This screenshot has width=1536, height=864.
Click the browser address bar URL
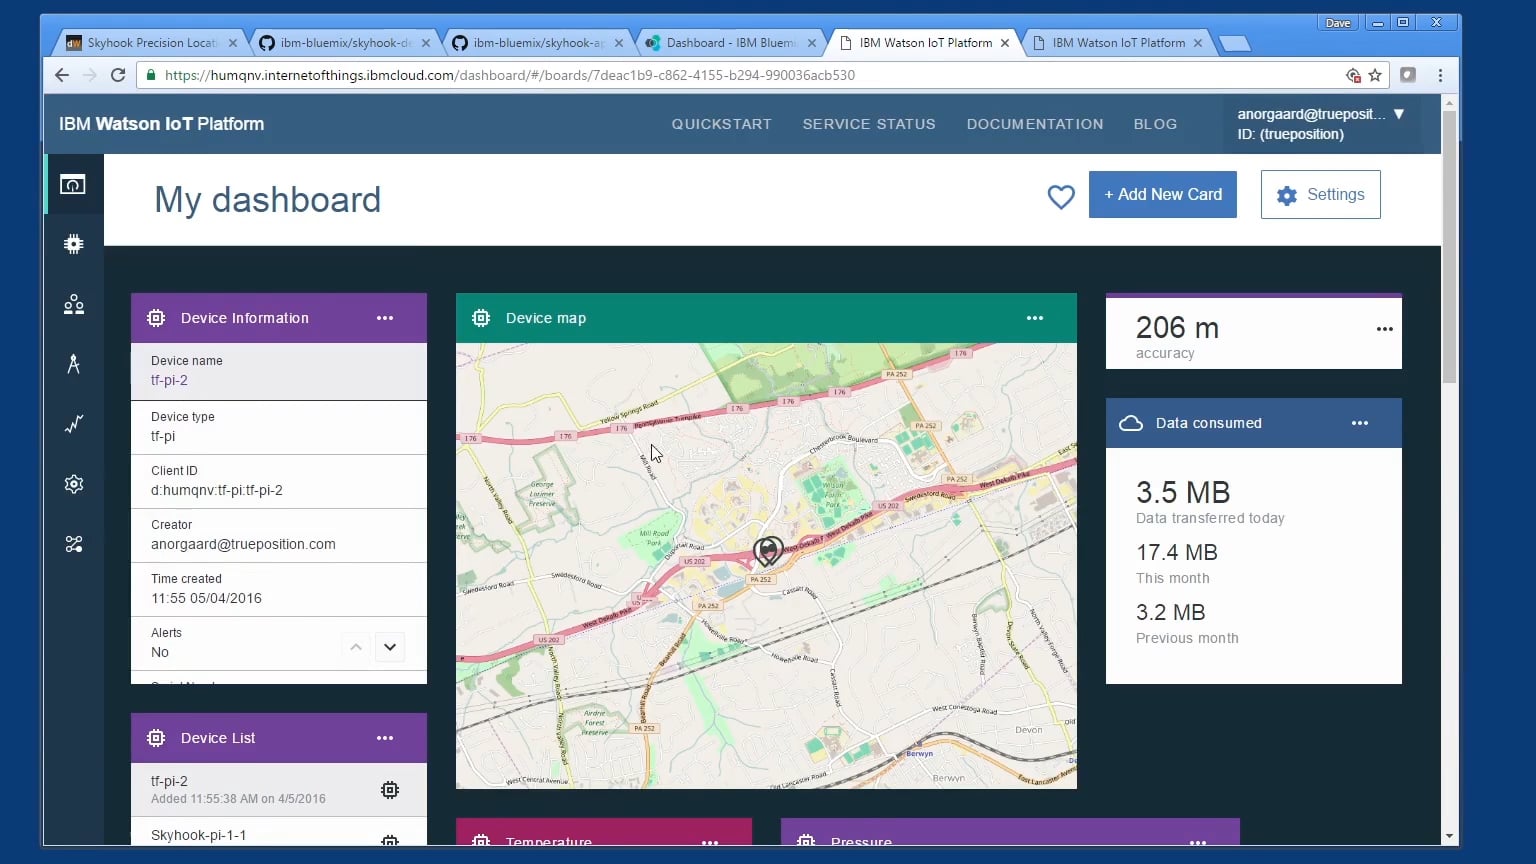(x=510, y=75)
